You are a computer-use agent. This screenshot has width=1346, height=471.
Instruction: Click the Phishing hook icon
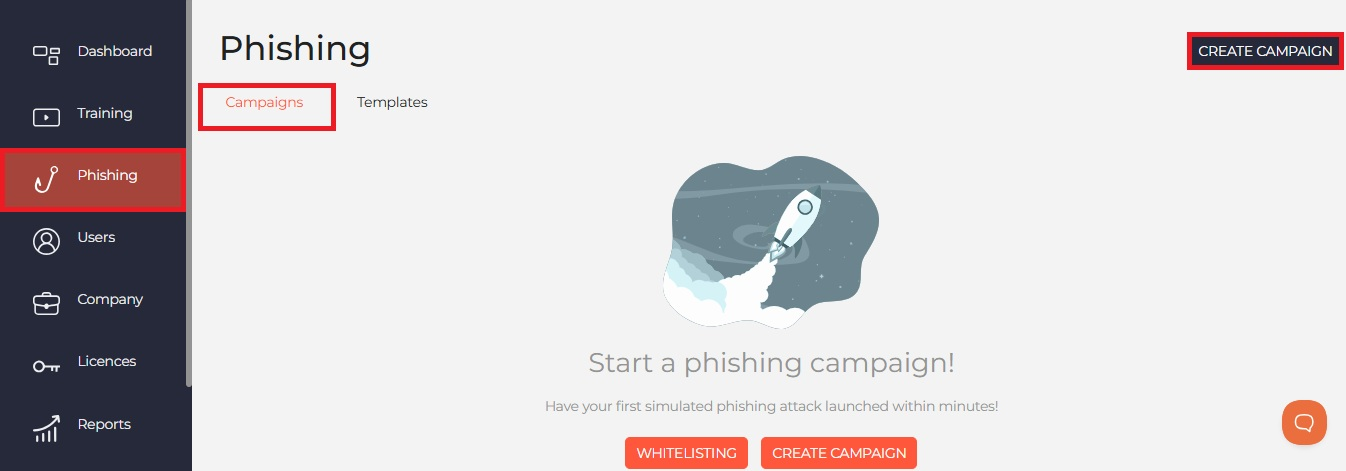click(x=46, y=179)
